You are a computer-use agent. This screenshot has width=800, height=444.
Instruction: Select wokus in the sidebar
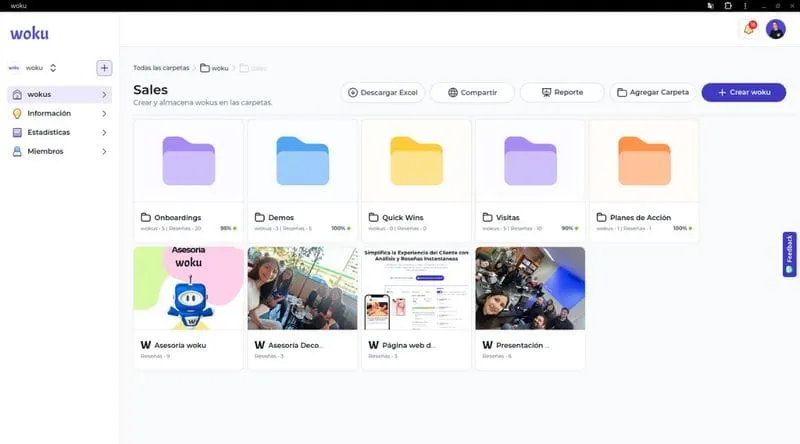tap(60, 94)
